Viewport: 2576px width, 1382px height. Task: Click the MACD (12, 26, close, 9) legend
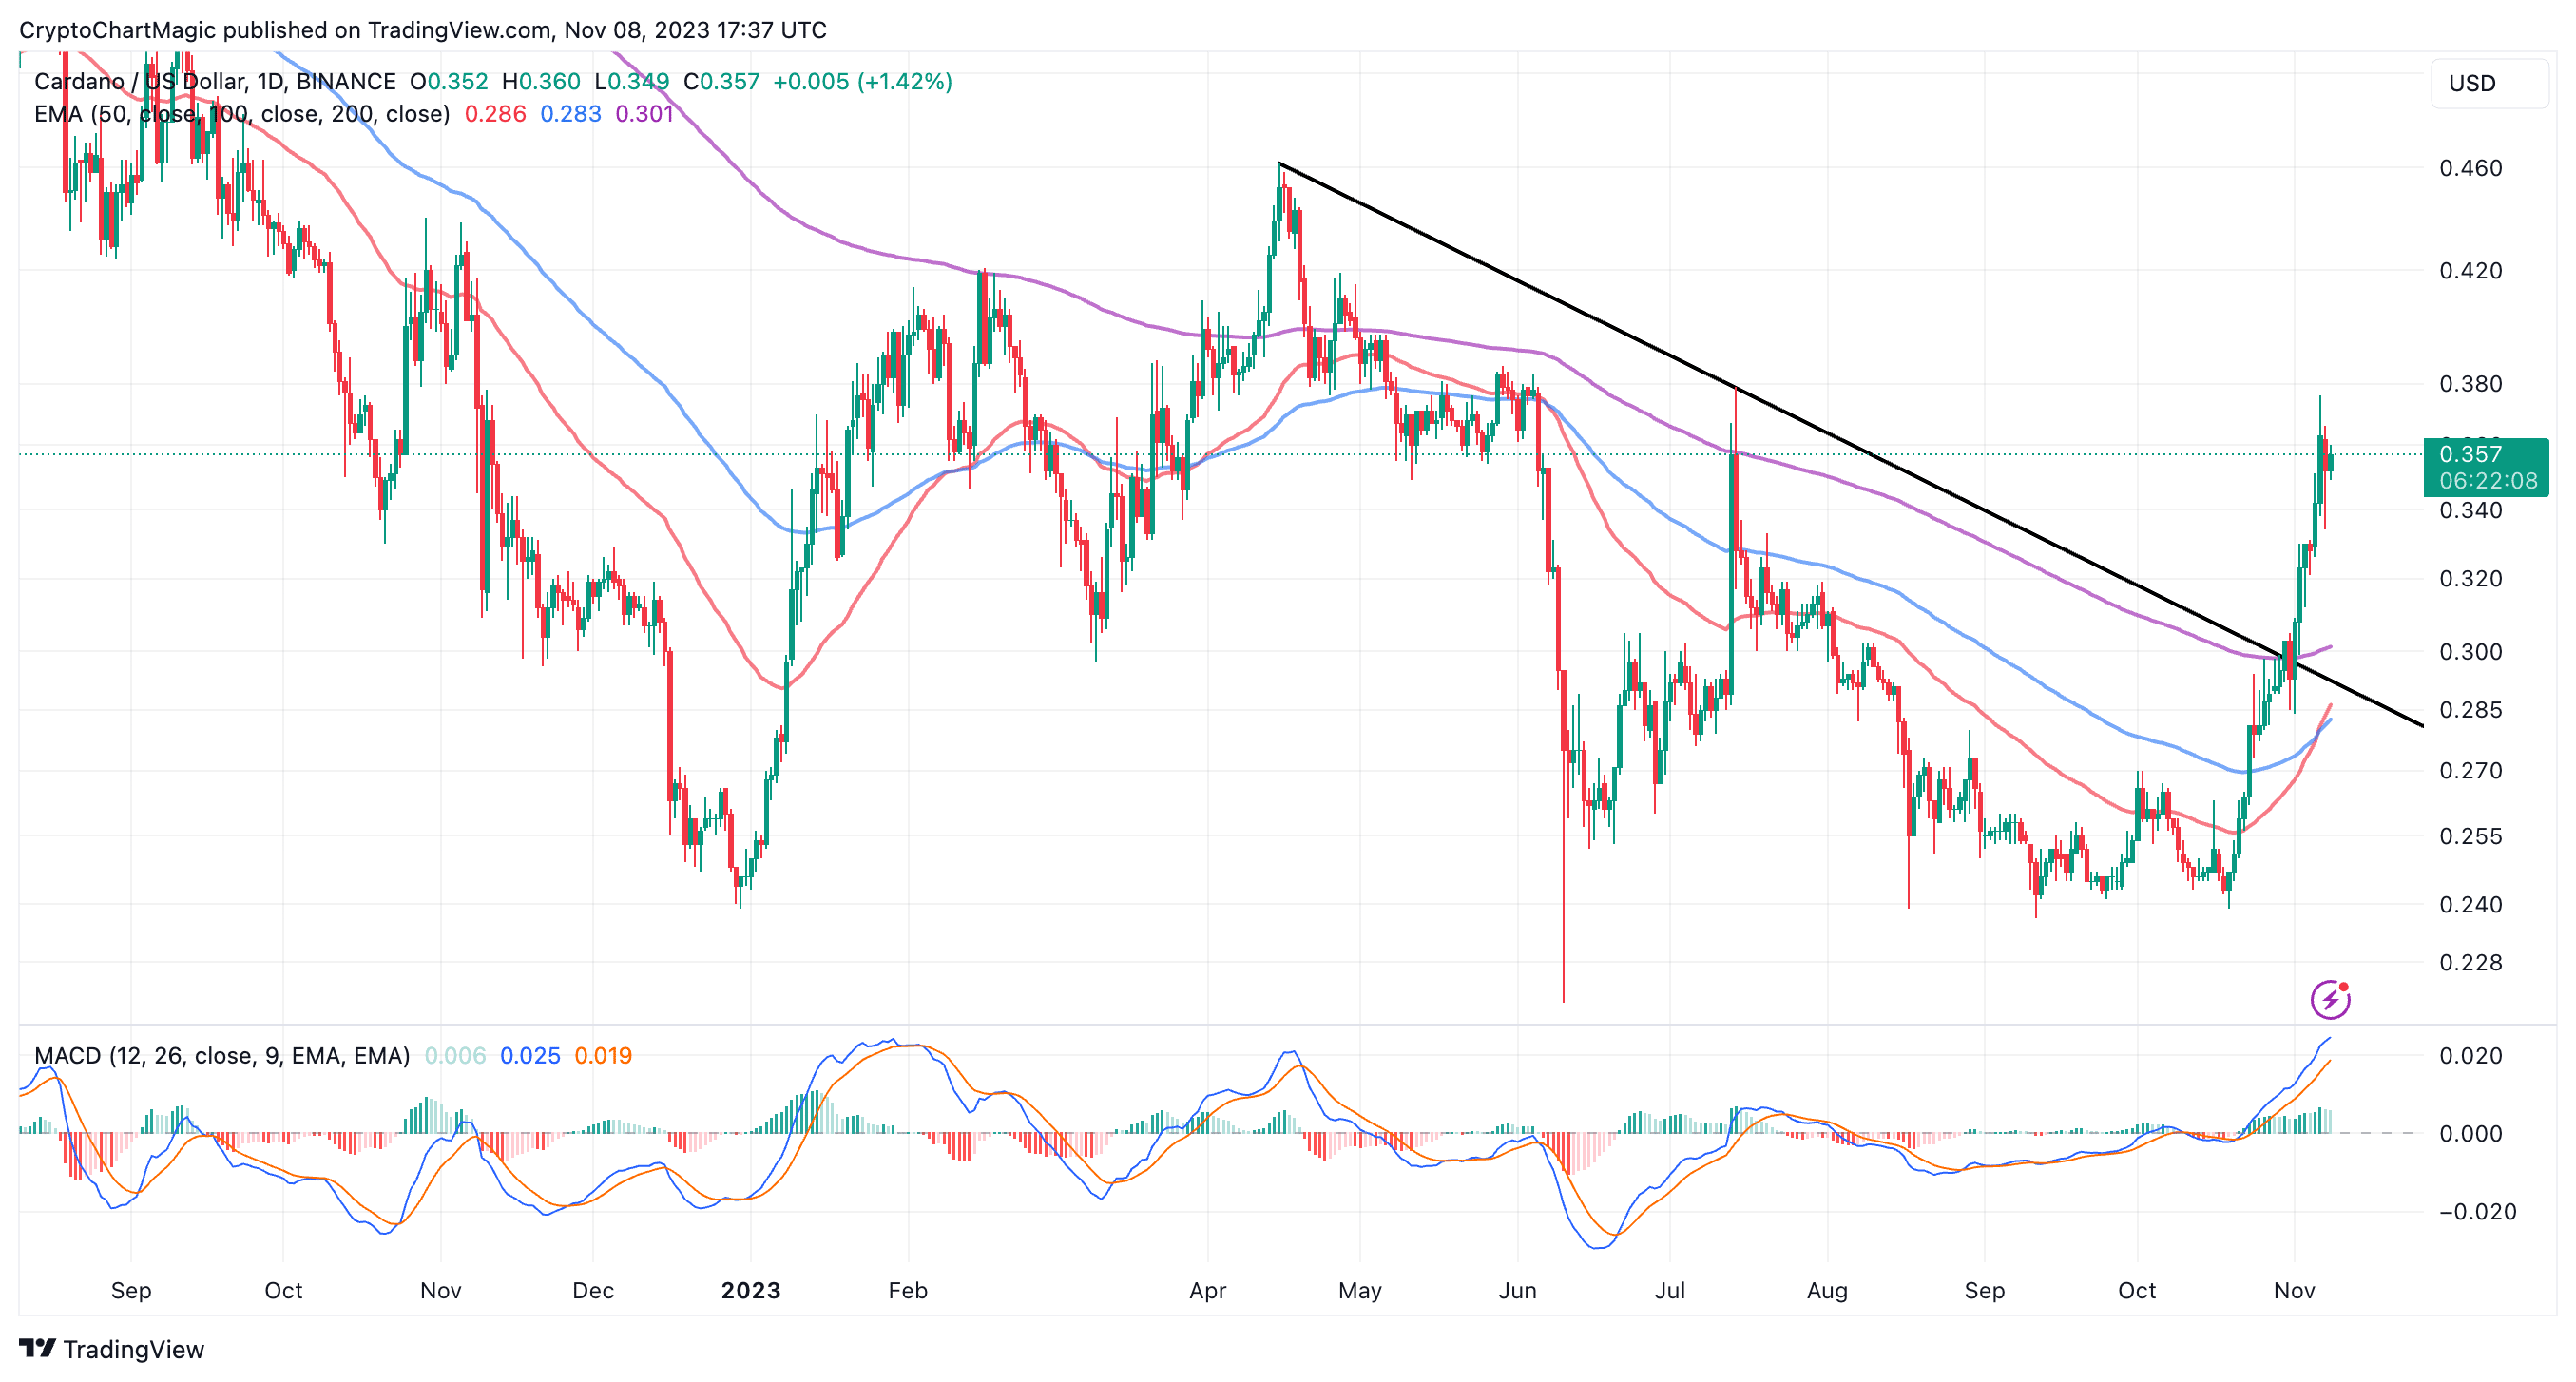[222, 1055]
